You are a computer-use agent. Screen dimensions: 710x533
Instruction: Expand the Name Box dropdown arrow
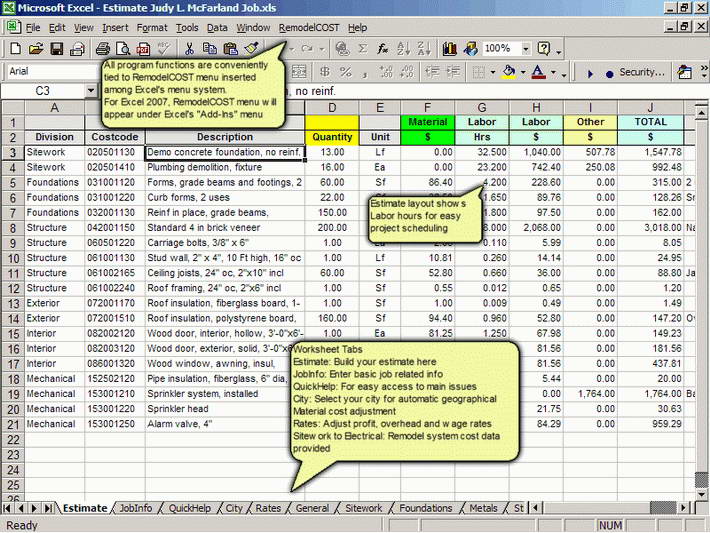pyautogui.click(x=91, y=91)
